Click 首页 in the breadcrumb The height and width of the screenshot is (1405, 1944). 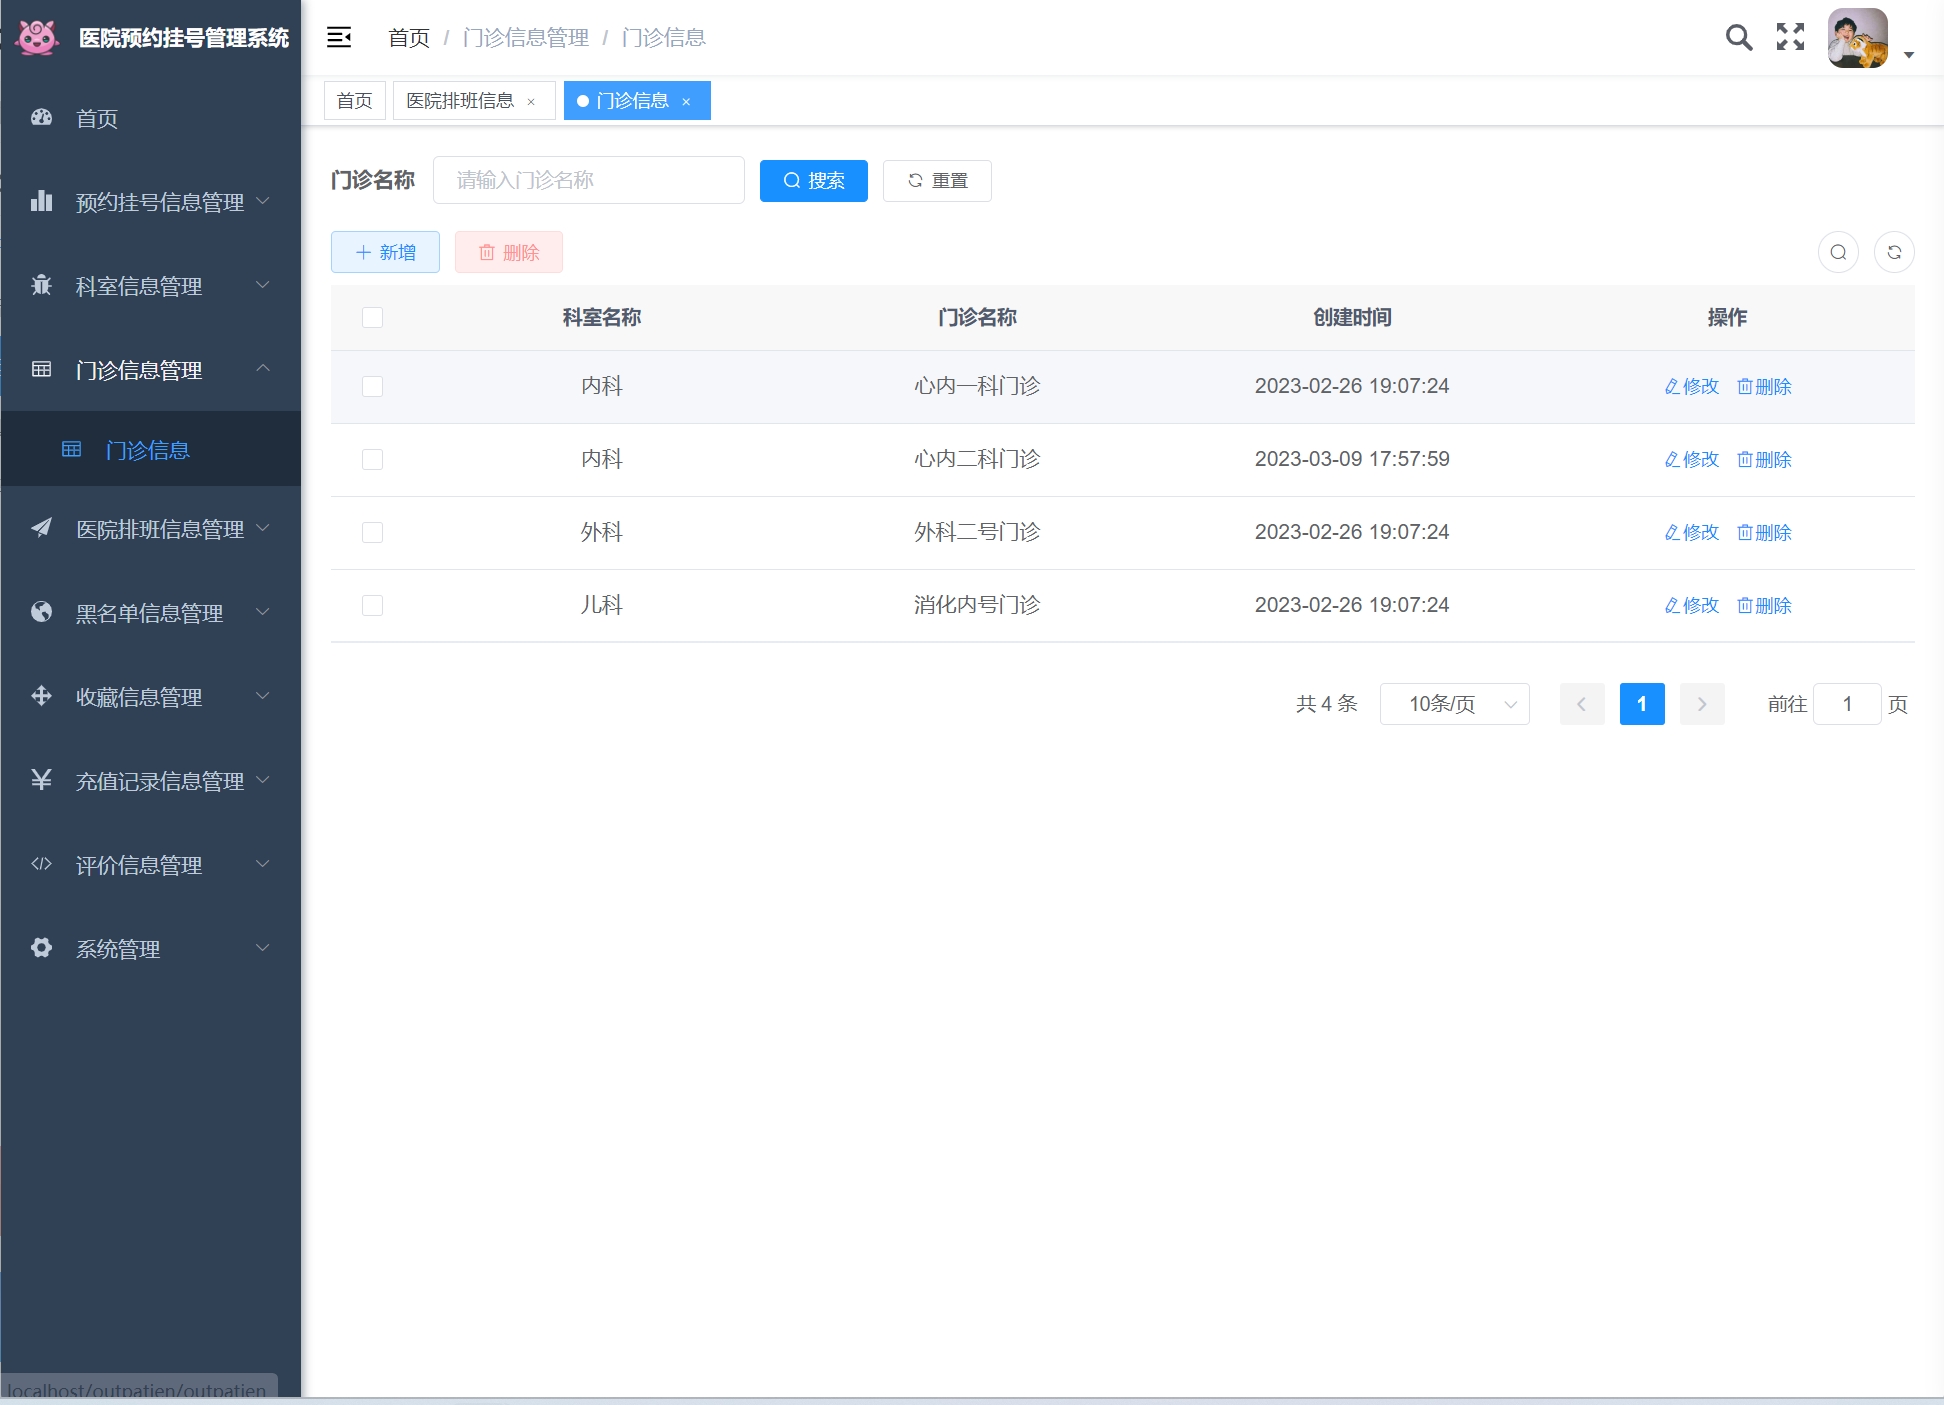click(x=409, y=38)
